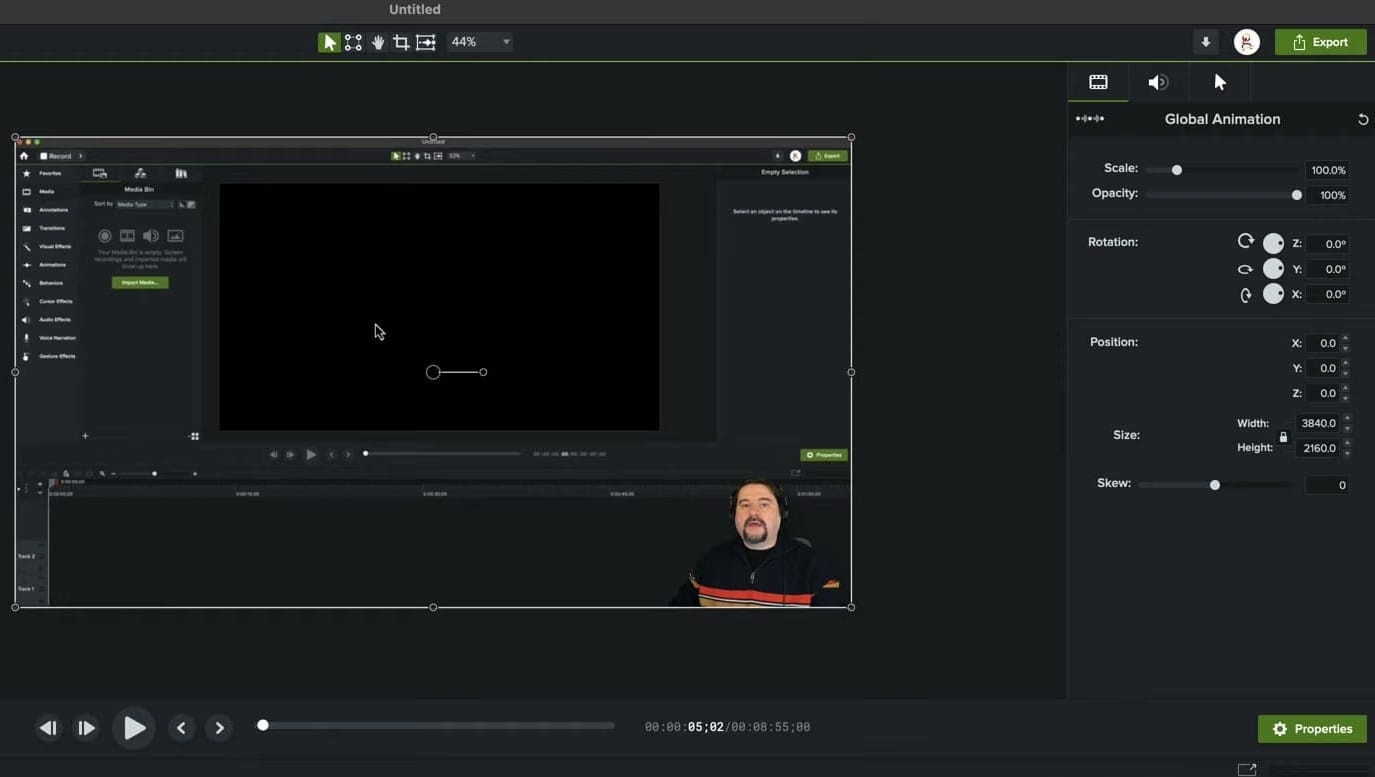Screen dimensions: 1375x777
Task: Select the green selection arrow tool
Action: 328,41
